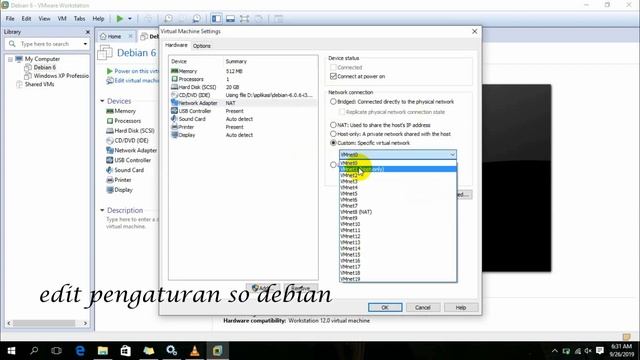
Task: Open VLC media player from taskbar
Action: coord(195,351)
